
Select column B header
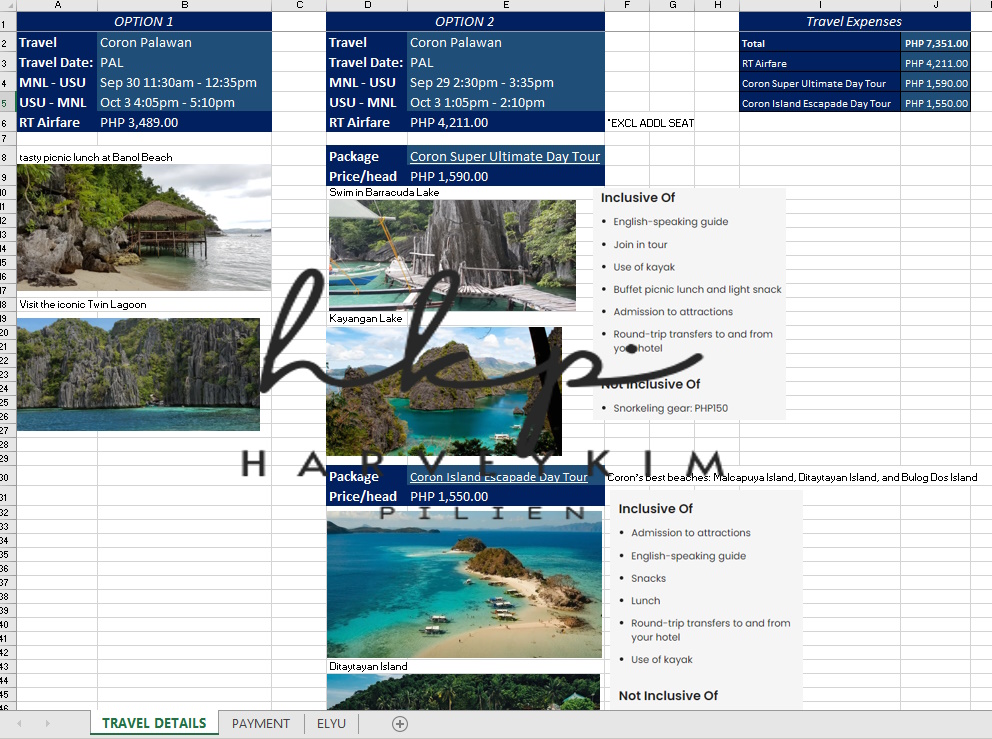click(x=185, y=5)
